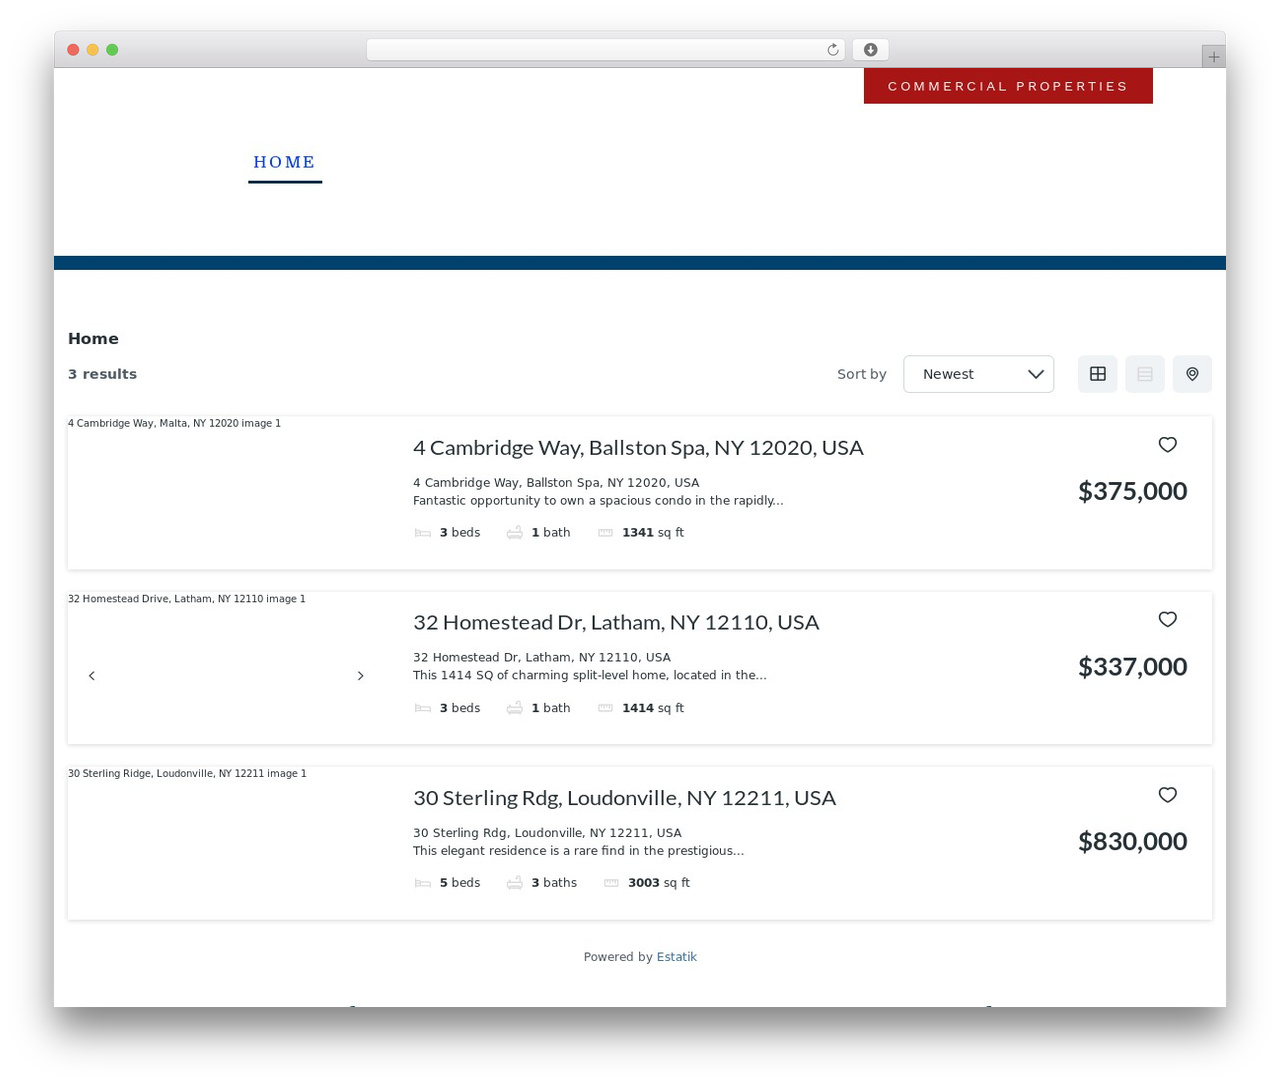Open 30 Sterling Rdg, Loudonville listing title

(x=624, y=798)
